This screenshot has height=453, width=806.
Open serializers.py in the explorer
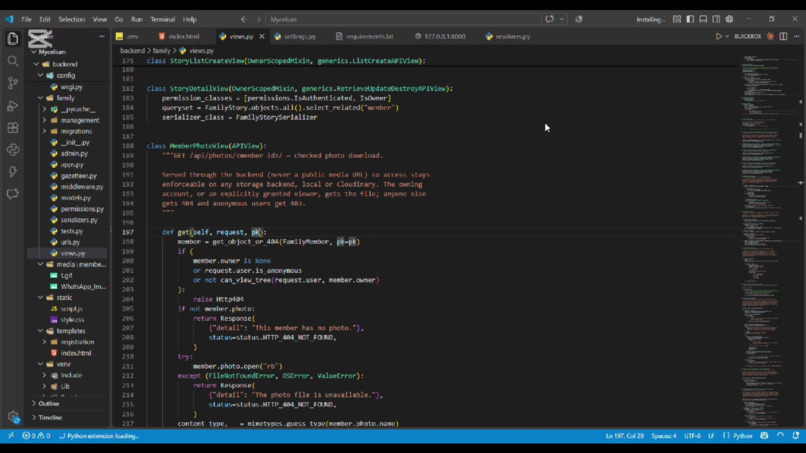[79, 220]
